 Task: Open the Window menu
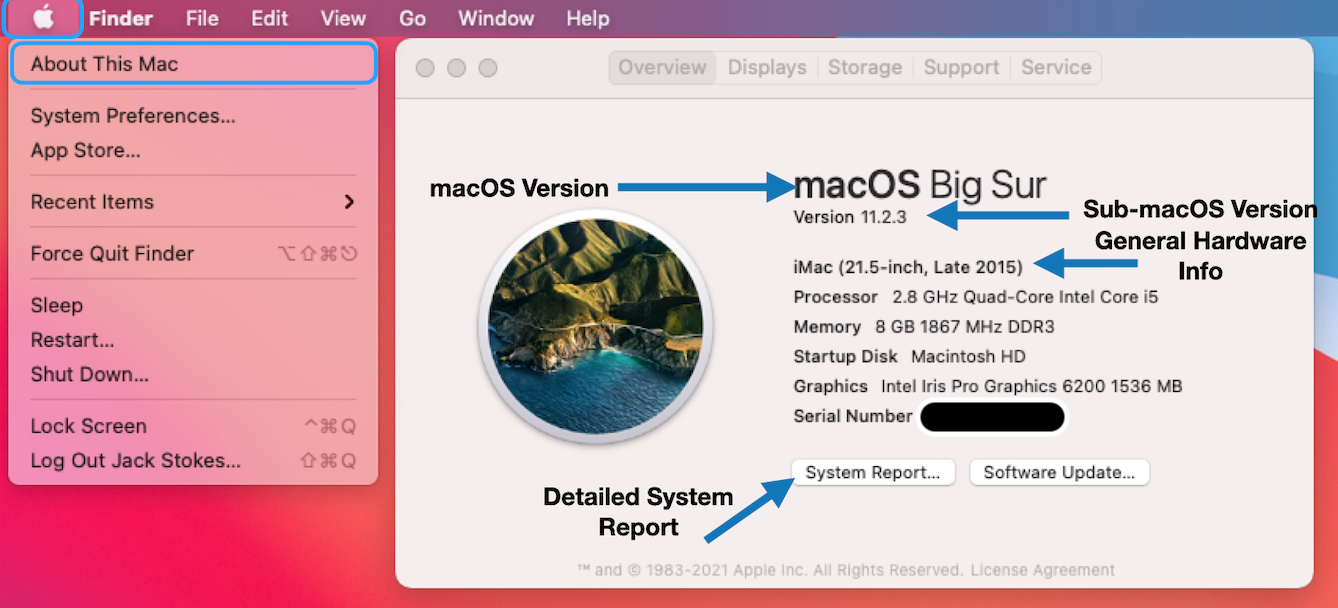point(496,18)
